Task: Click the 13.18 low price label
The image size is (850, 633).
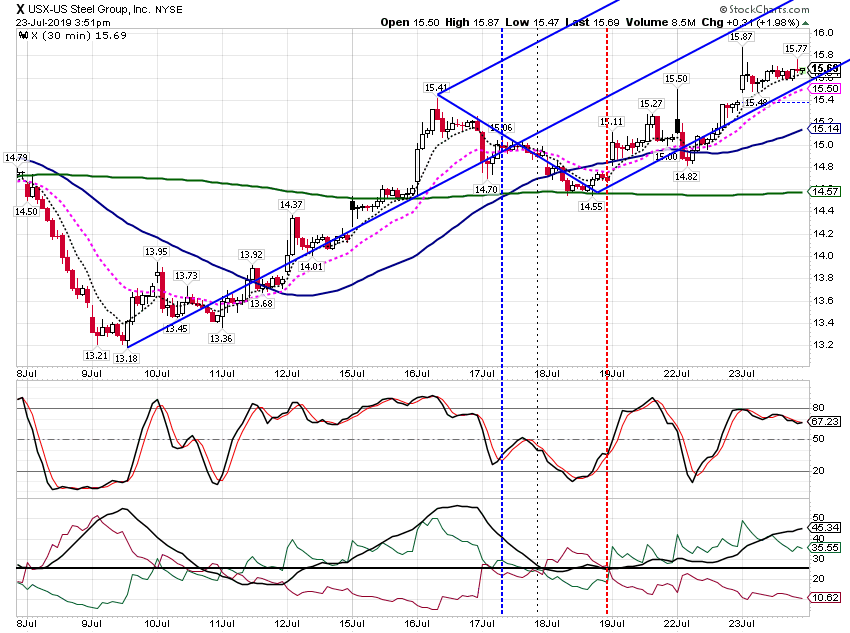Action: 126,358
